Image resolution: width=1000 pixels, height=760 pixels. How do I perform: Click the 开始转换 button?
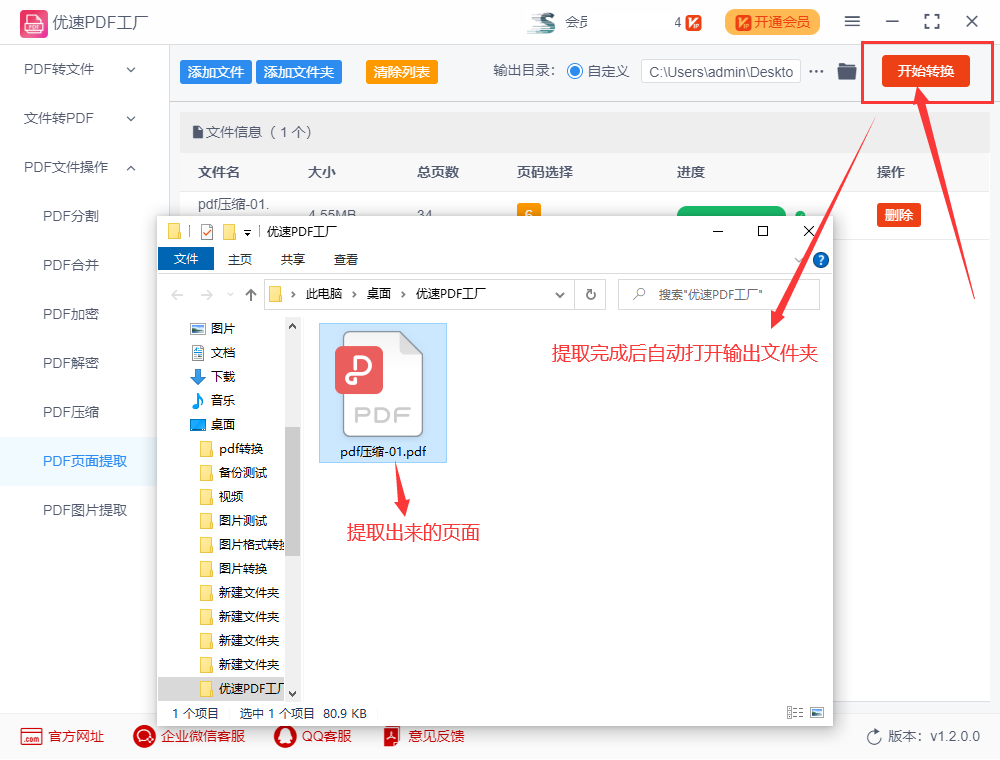click(x=925, y=71)
